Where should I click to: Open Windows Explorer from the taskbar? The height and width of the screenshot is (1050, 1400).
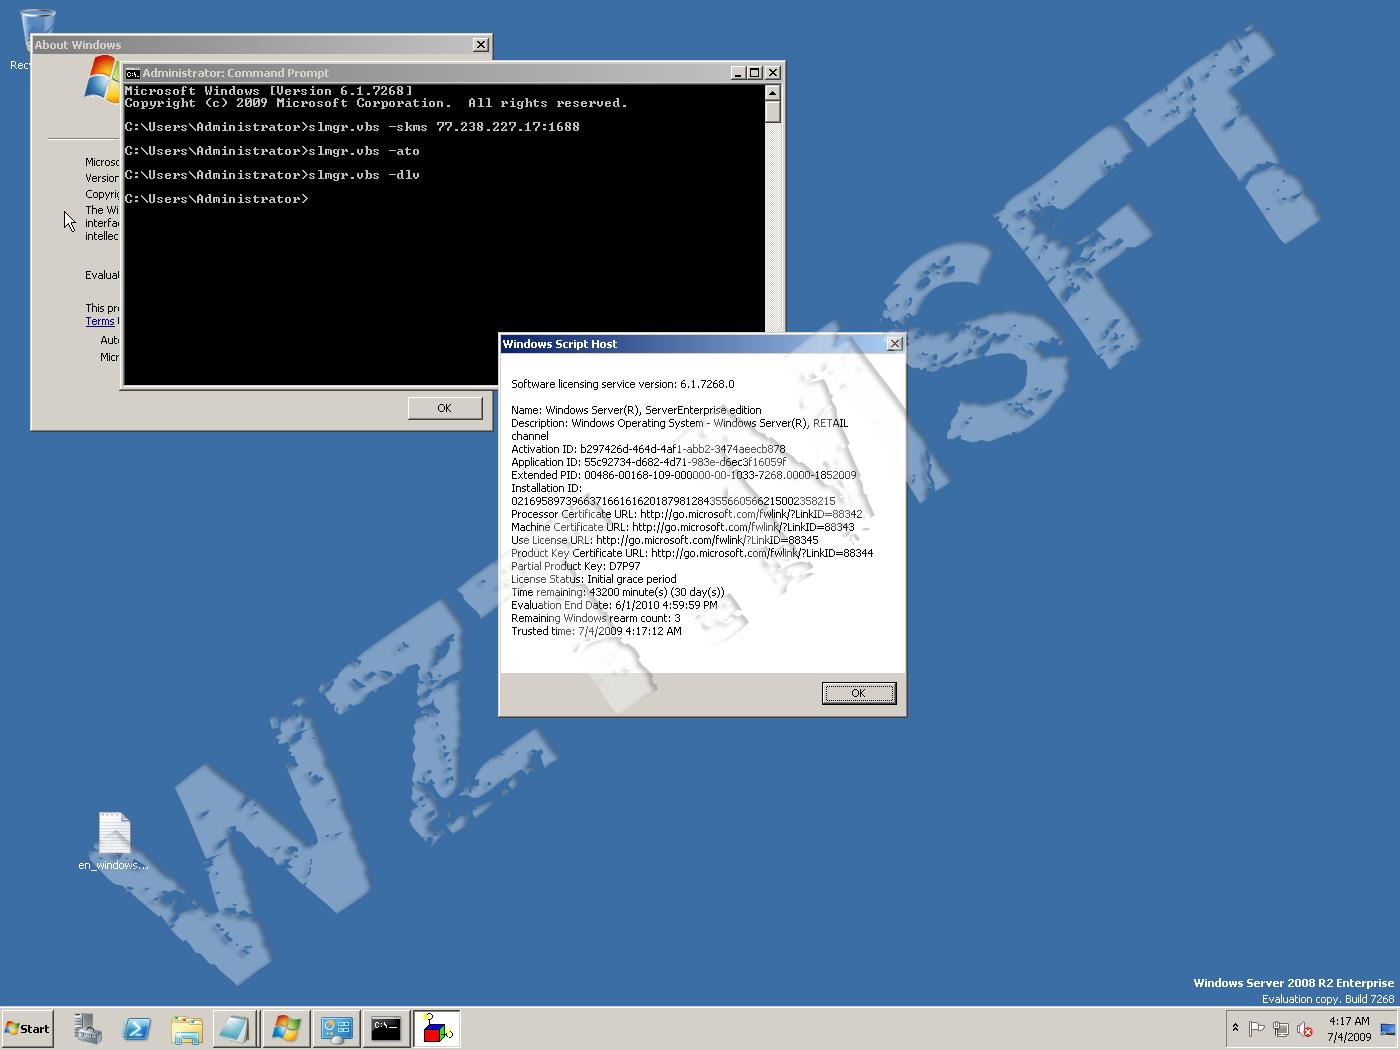187,1028
